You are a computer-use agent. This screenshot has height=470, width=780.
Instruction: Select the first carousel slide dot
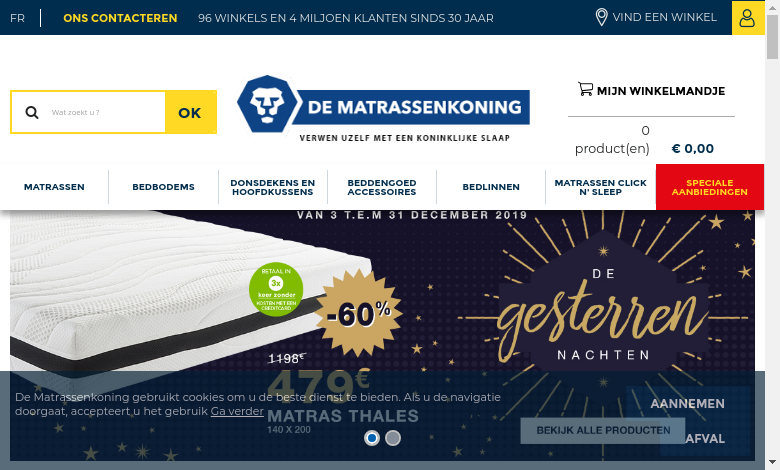[x=372, y=438]
